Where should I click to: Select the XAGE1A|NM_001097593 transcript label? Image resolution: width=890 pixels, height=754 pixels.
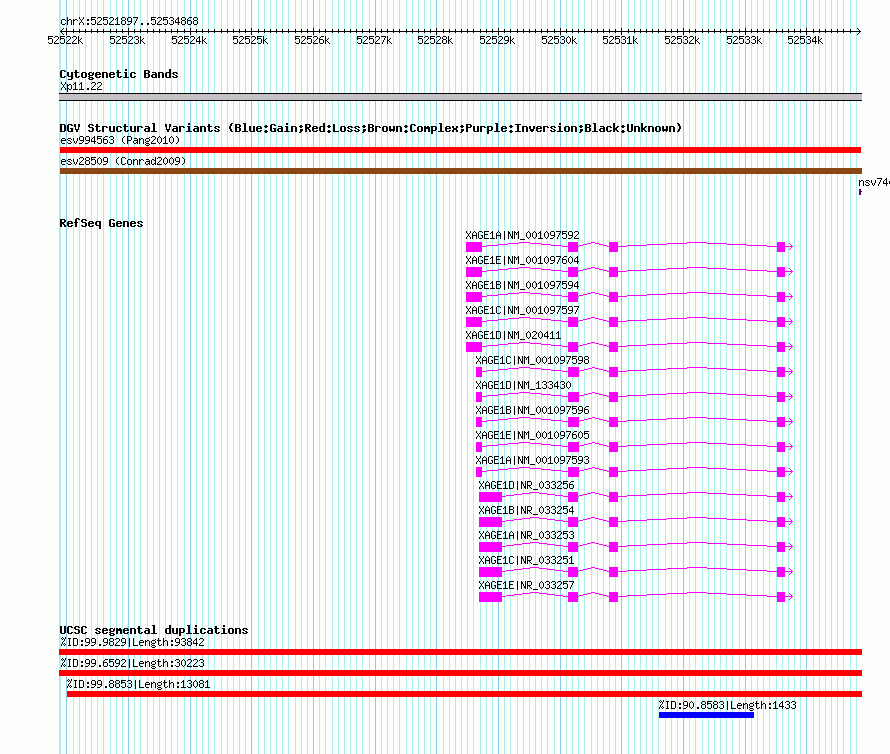coord(532,460)
